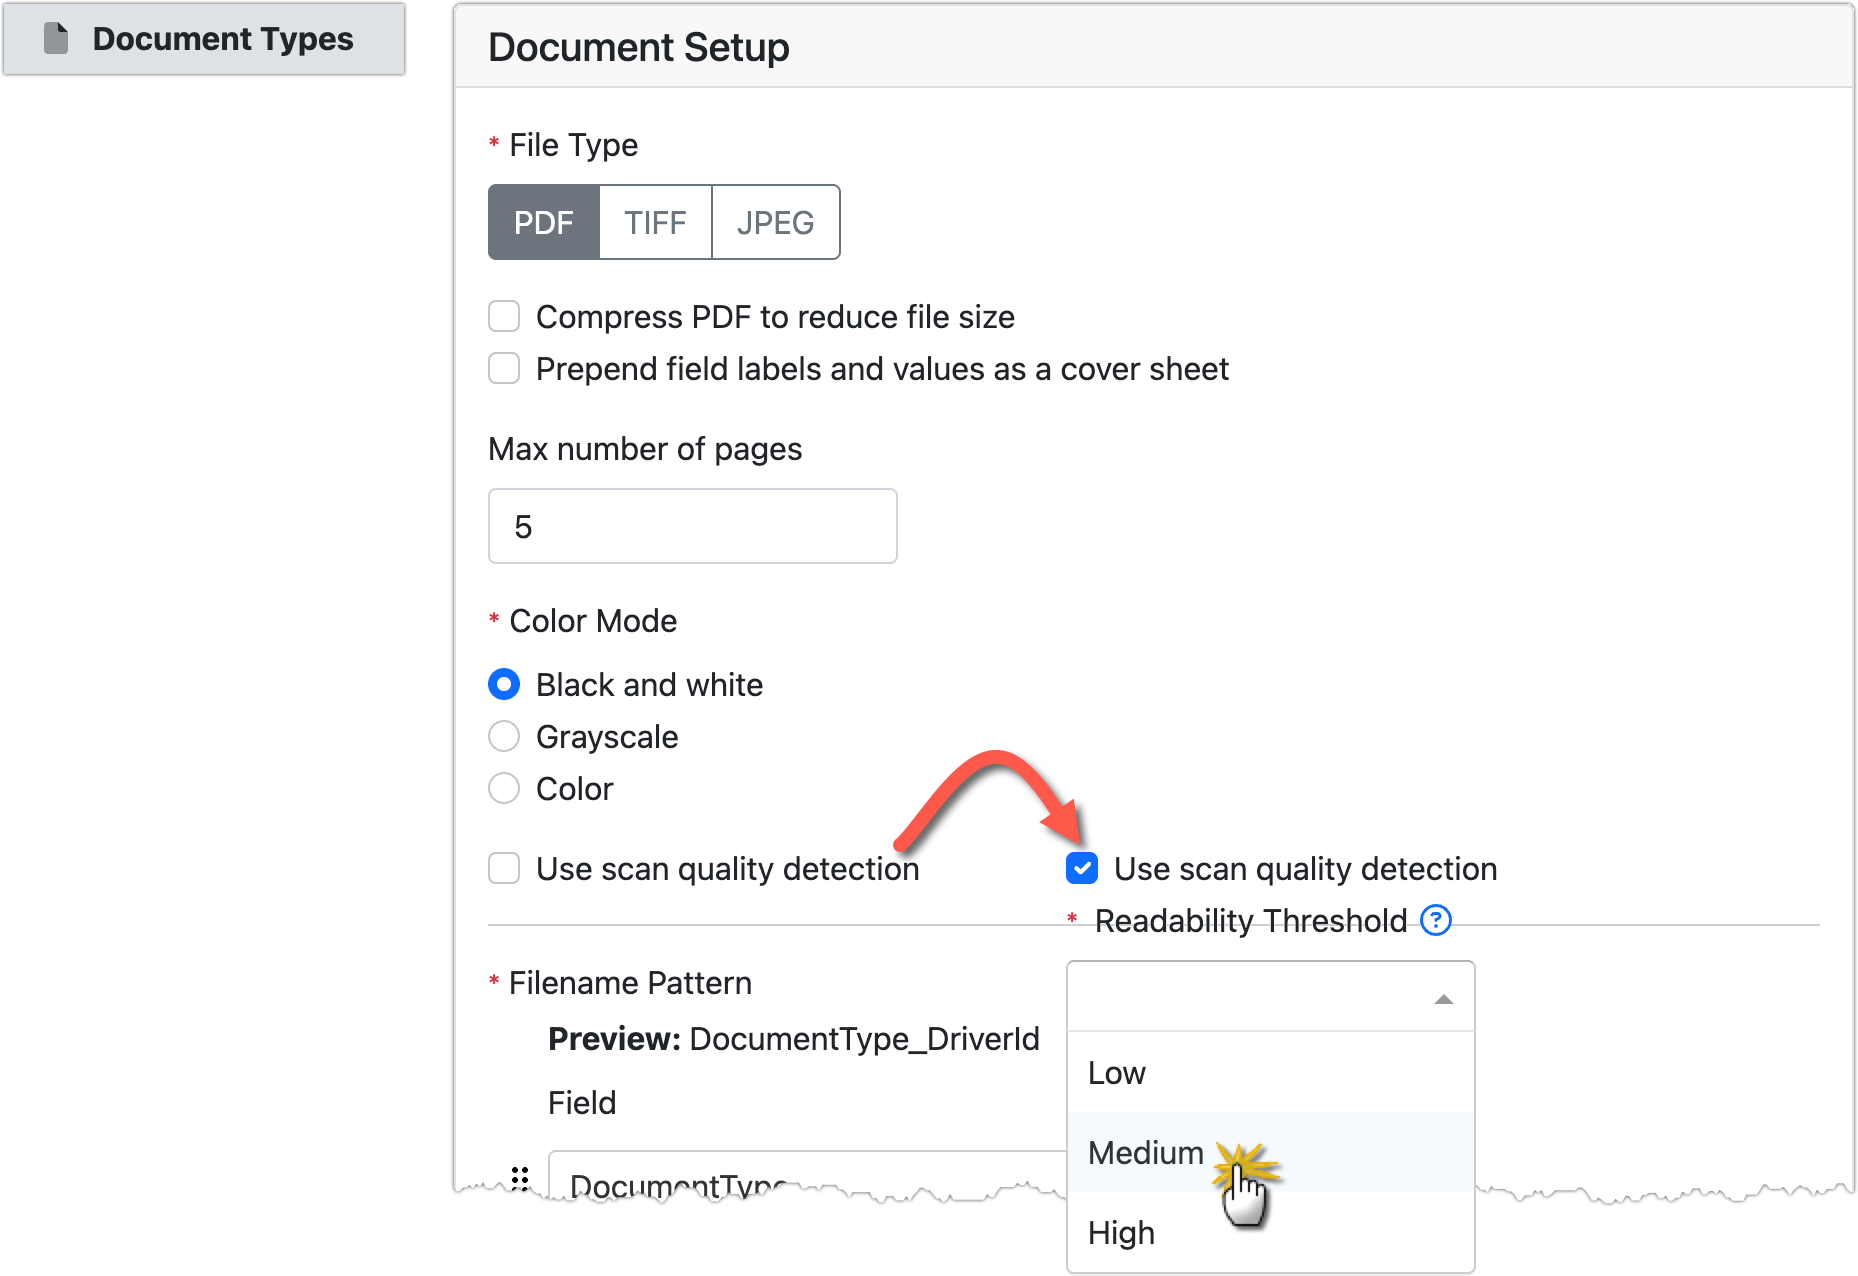1858x1276 pixels.
Task: Select Black and white color mode
Action: (504, 685)
